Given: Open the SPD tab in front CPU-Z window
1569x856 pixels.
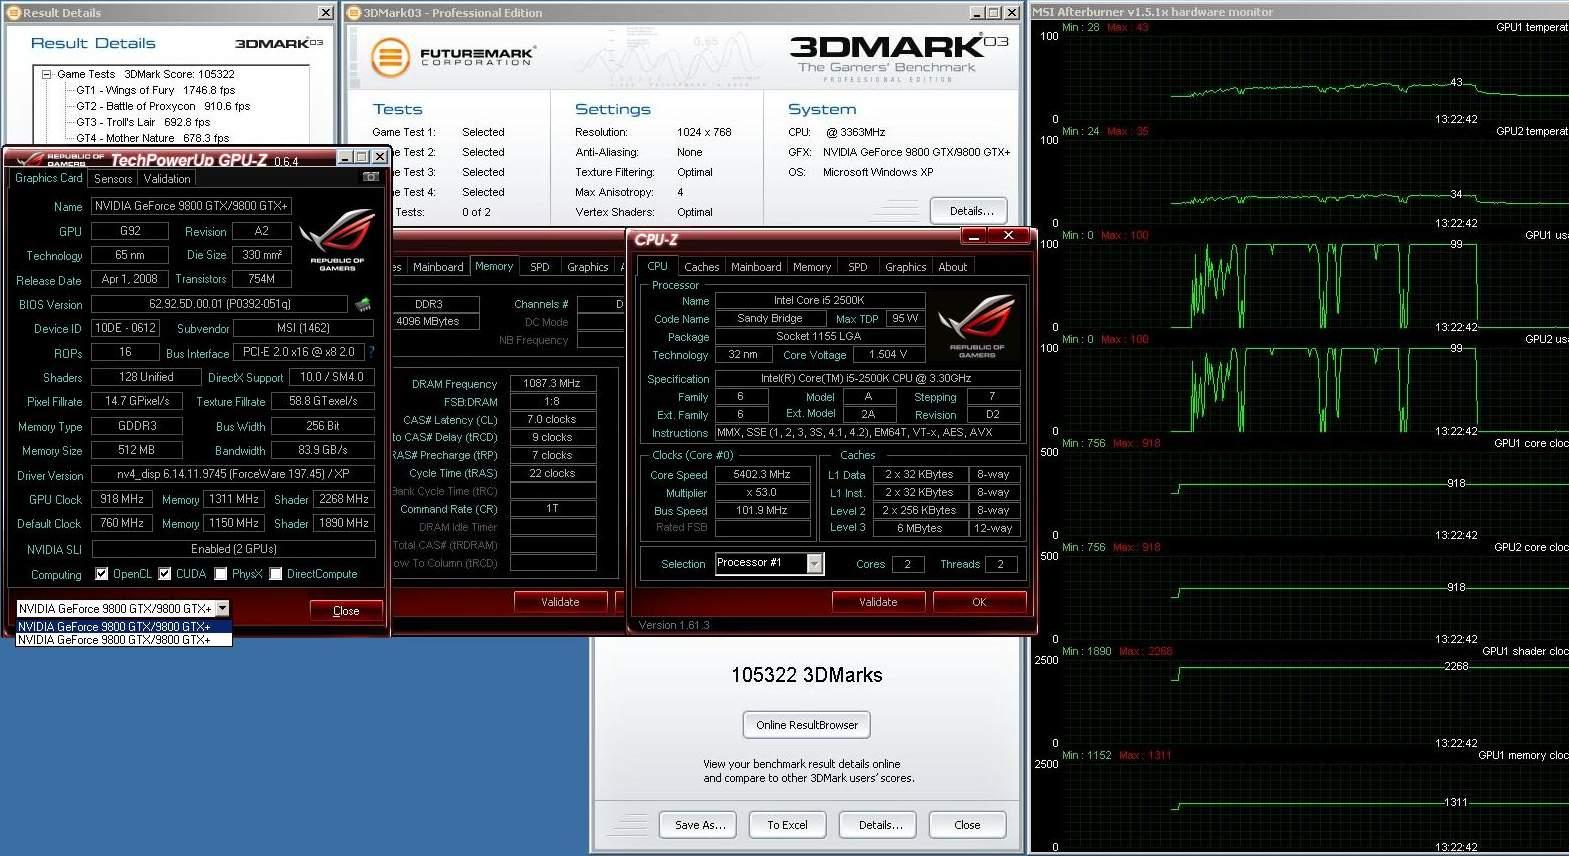Looking at the screenshot, I should (x=858, y=267).
